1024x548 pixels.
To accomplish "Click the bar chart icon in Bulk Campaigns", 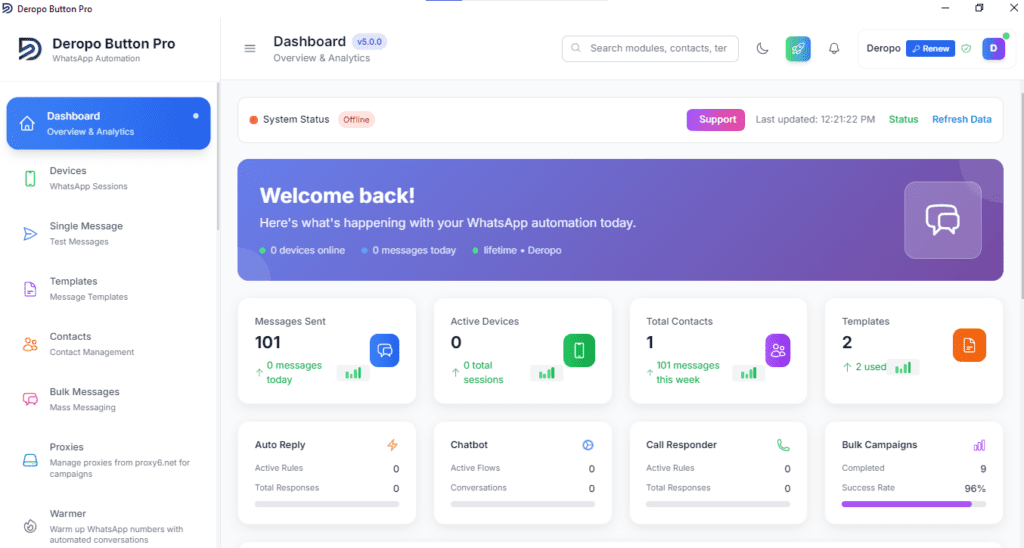I will [x=979, y=445].
